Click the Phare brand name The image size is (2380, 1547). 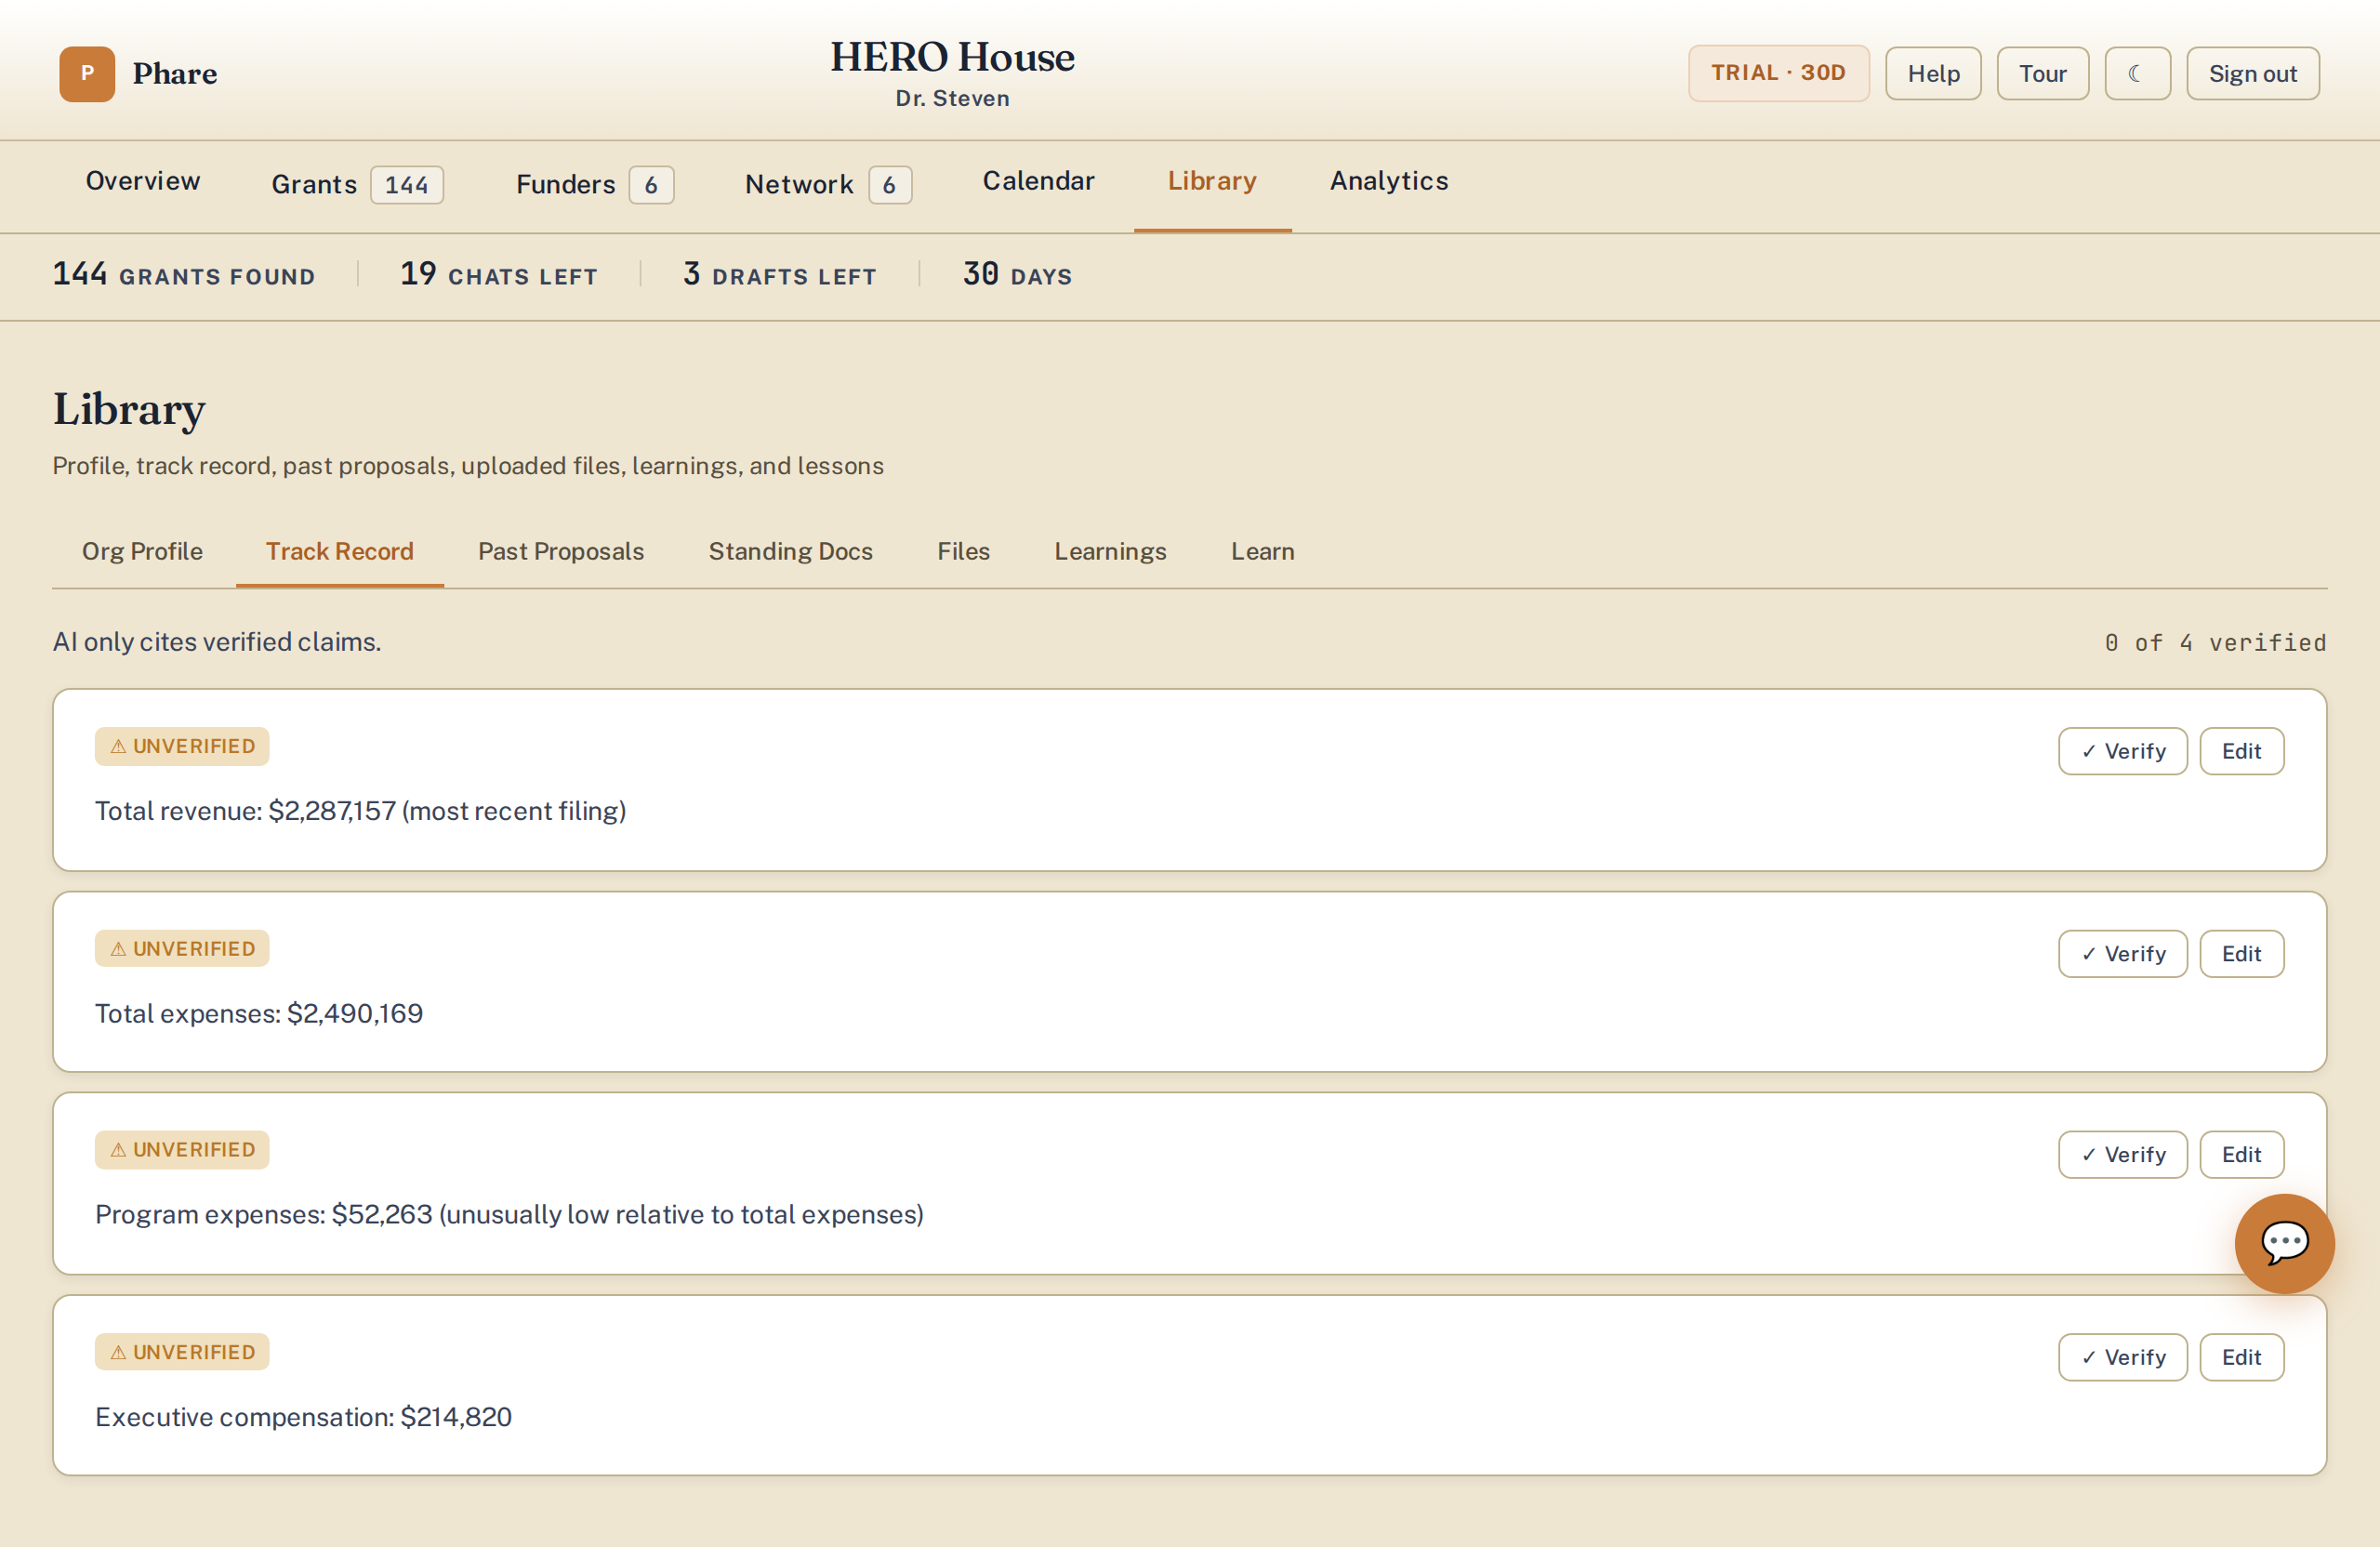point(175,74)
